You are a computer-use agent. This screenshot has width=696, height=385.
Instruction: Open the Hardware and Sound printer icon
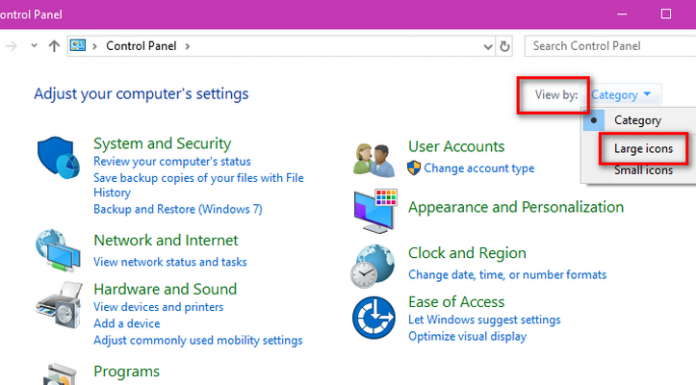pyautogui.click(x=59, y=306)
